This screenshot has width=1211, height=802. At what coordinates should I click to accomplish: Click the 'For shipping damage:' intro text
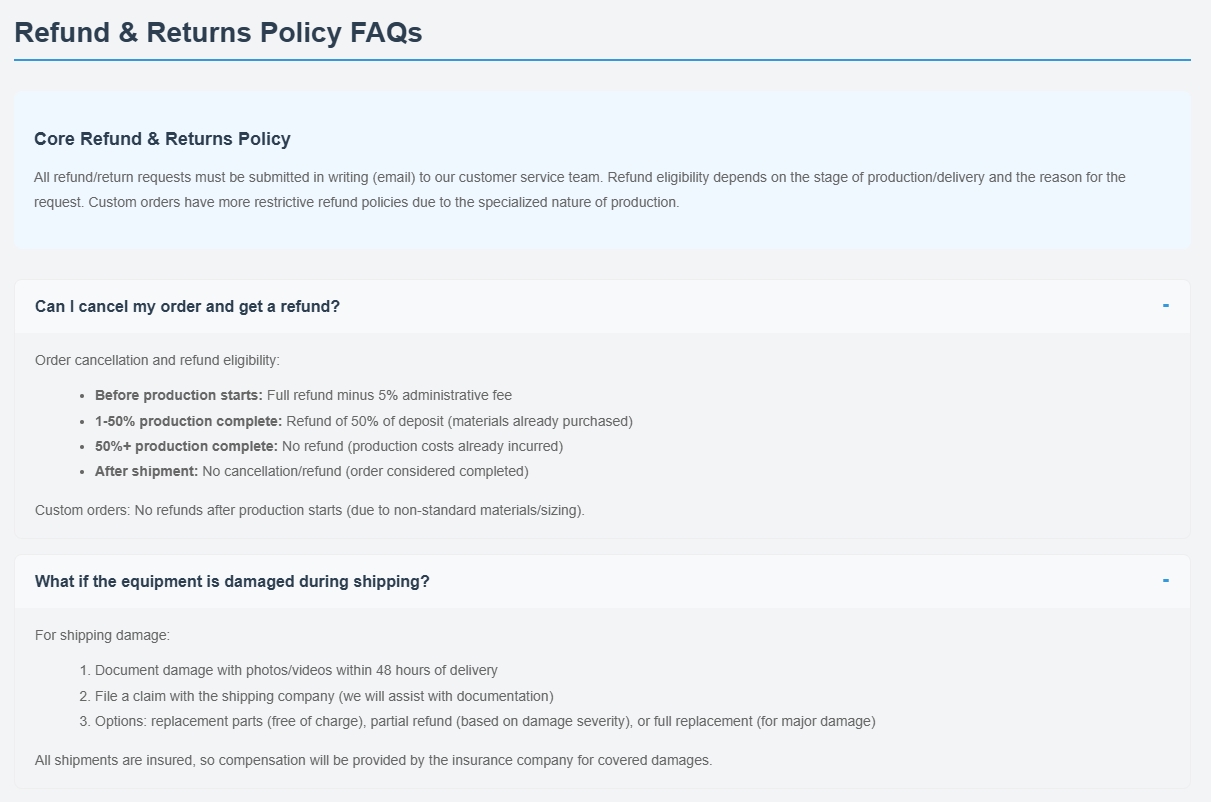102,635
